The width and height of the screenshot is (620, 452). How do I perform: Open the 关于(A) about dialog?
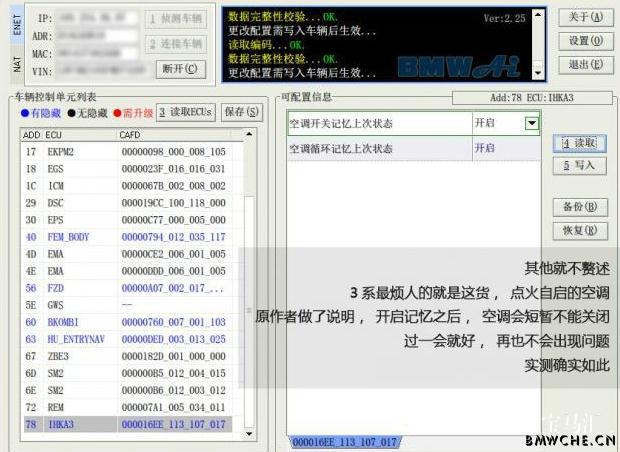[585, 17]
